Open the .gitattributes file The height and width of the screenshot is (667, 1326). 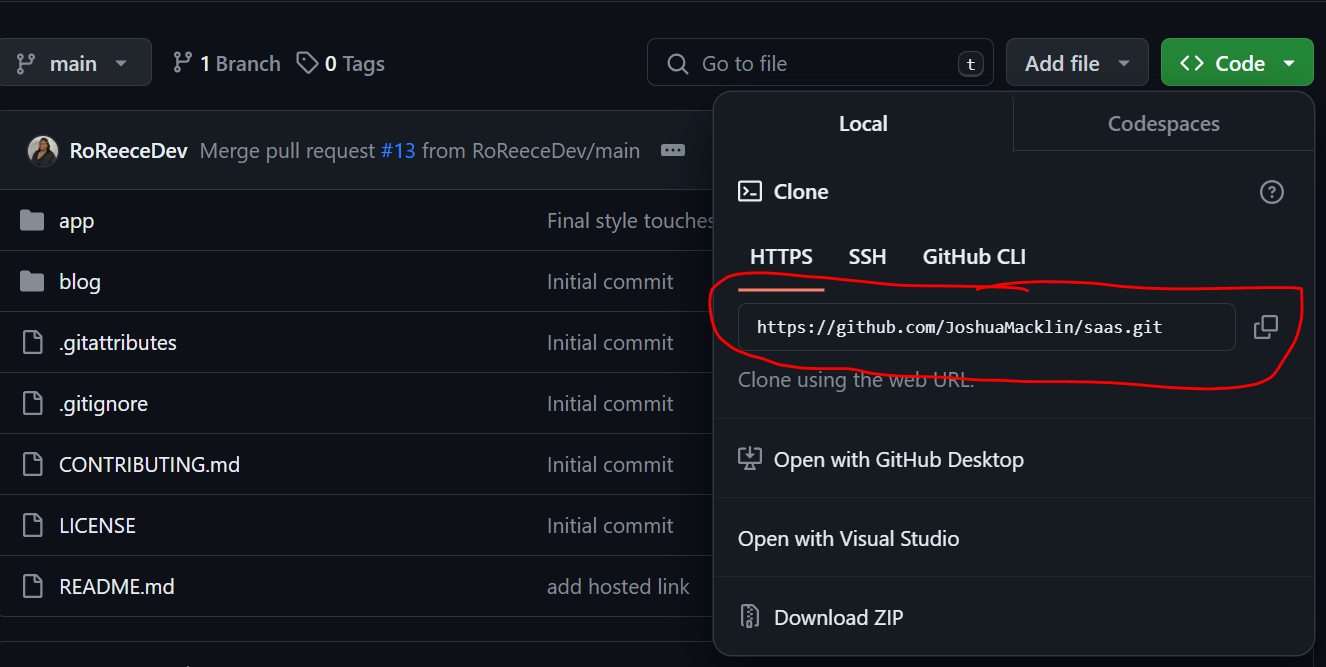[118, 343]
